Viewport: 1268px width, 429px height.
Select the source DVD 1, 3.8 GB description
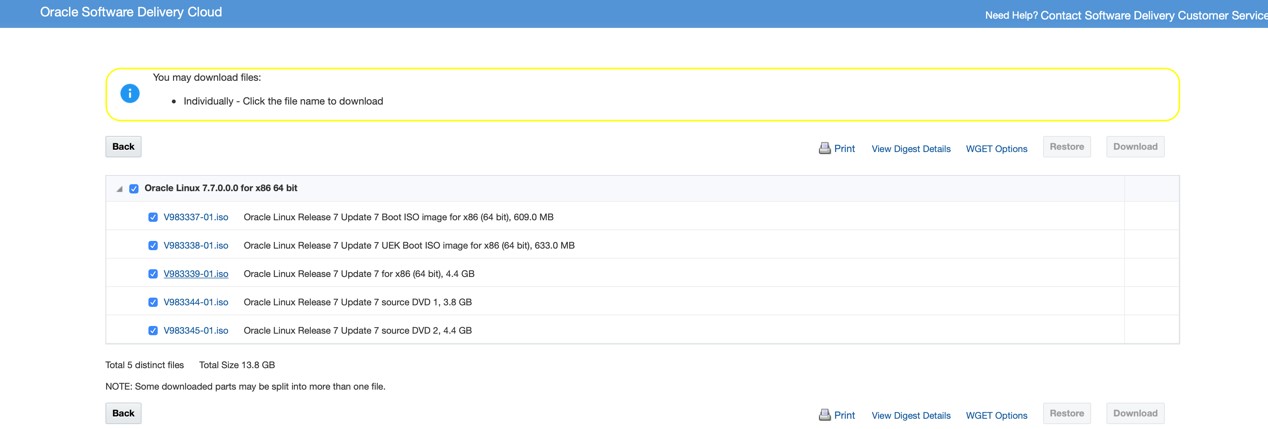pyautogui.click(x=358, y=302)
